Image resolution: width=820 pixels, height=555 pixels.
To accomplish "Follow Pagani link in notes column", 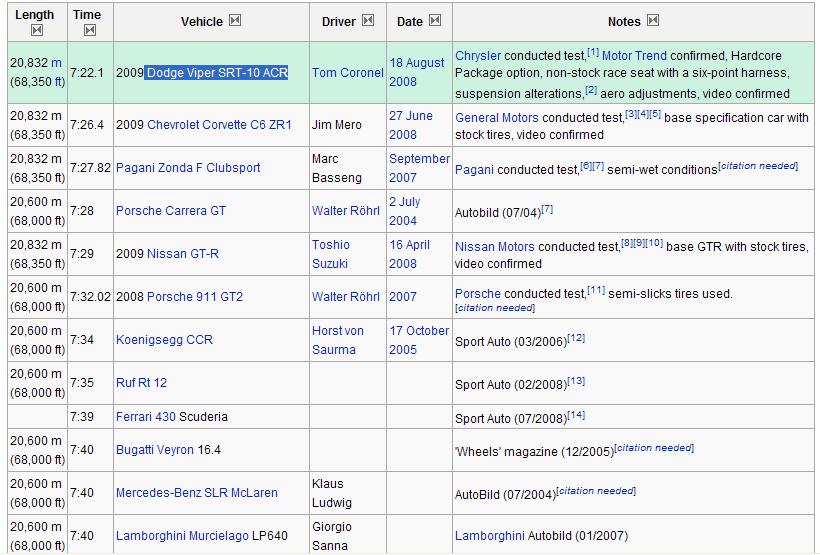I will coord(474,170).
